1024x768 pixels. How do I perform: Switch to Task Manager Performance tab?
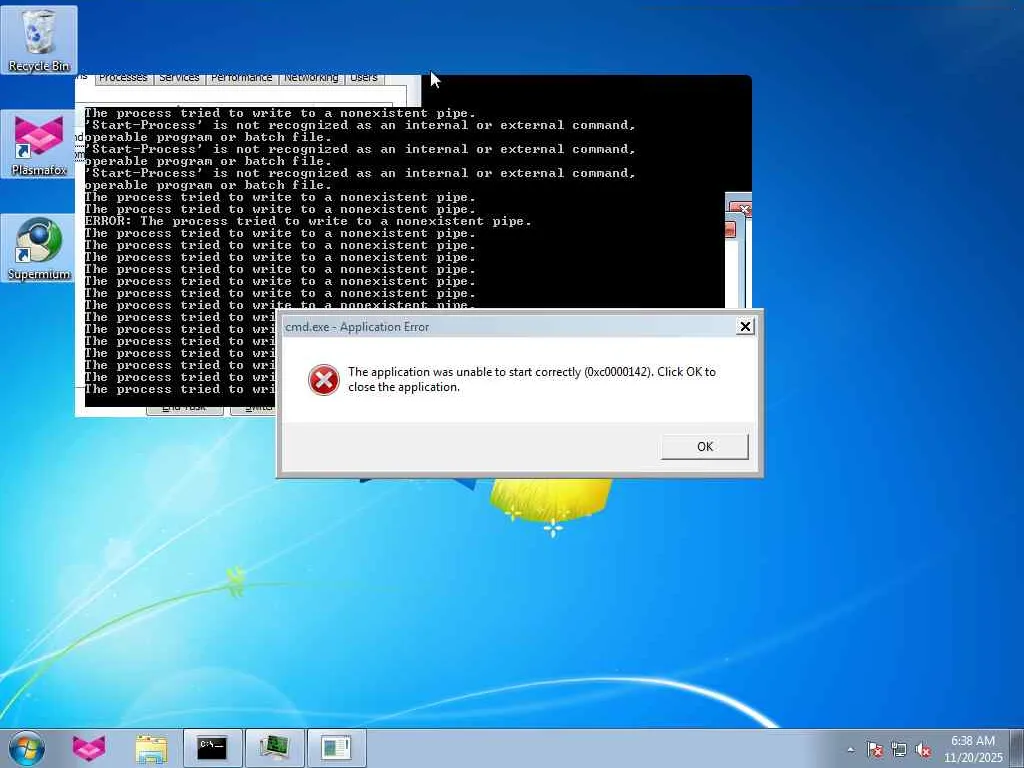pos(242,78)
